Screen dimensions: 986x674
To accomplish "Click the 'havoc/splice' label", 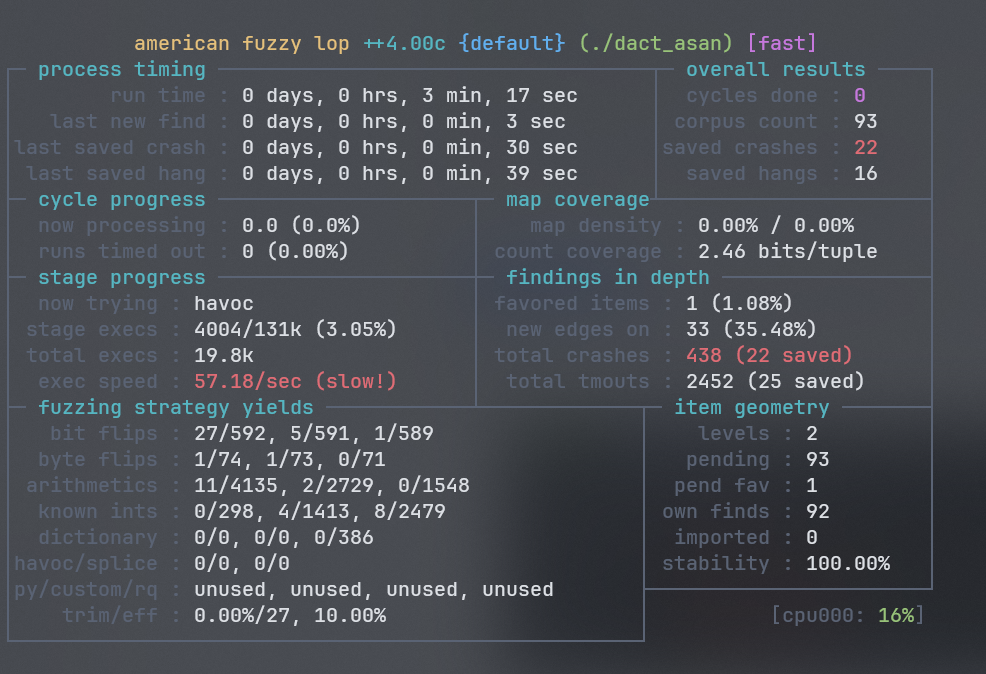I will (x=86, y=563).
